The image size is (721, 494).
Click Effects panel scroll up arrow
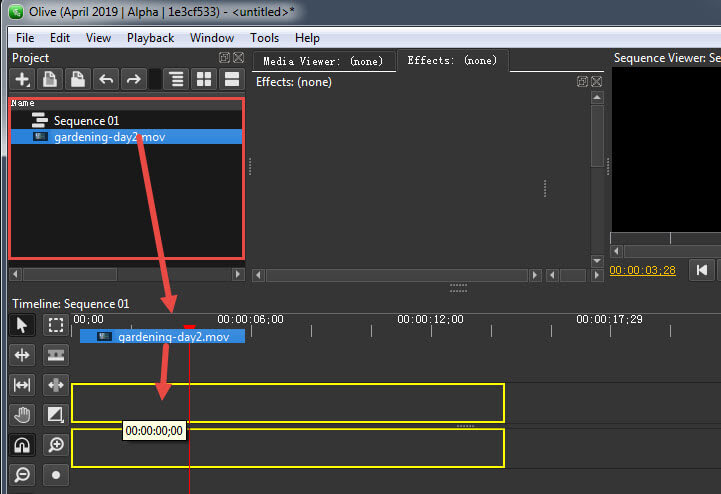coord(597,97)
